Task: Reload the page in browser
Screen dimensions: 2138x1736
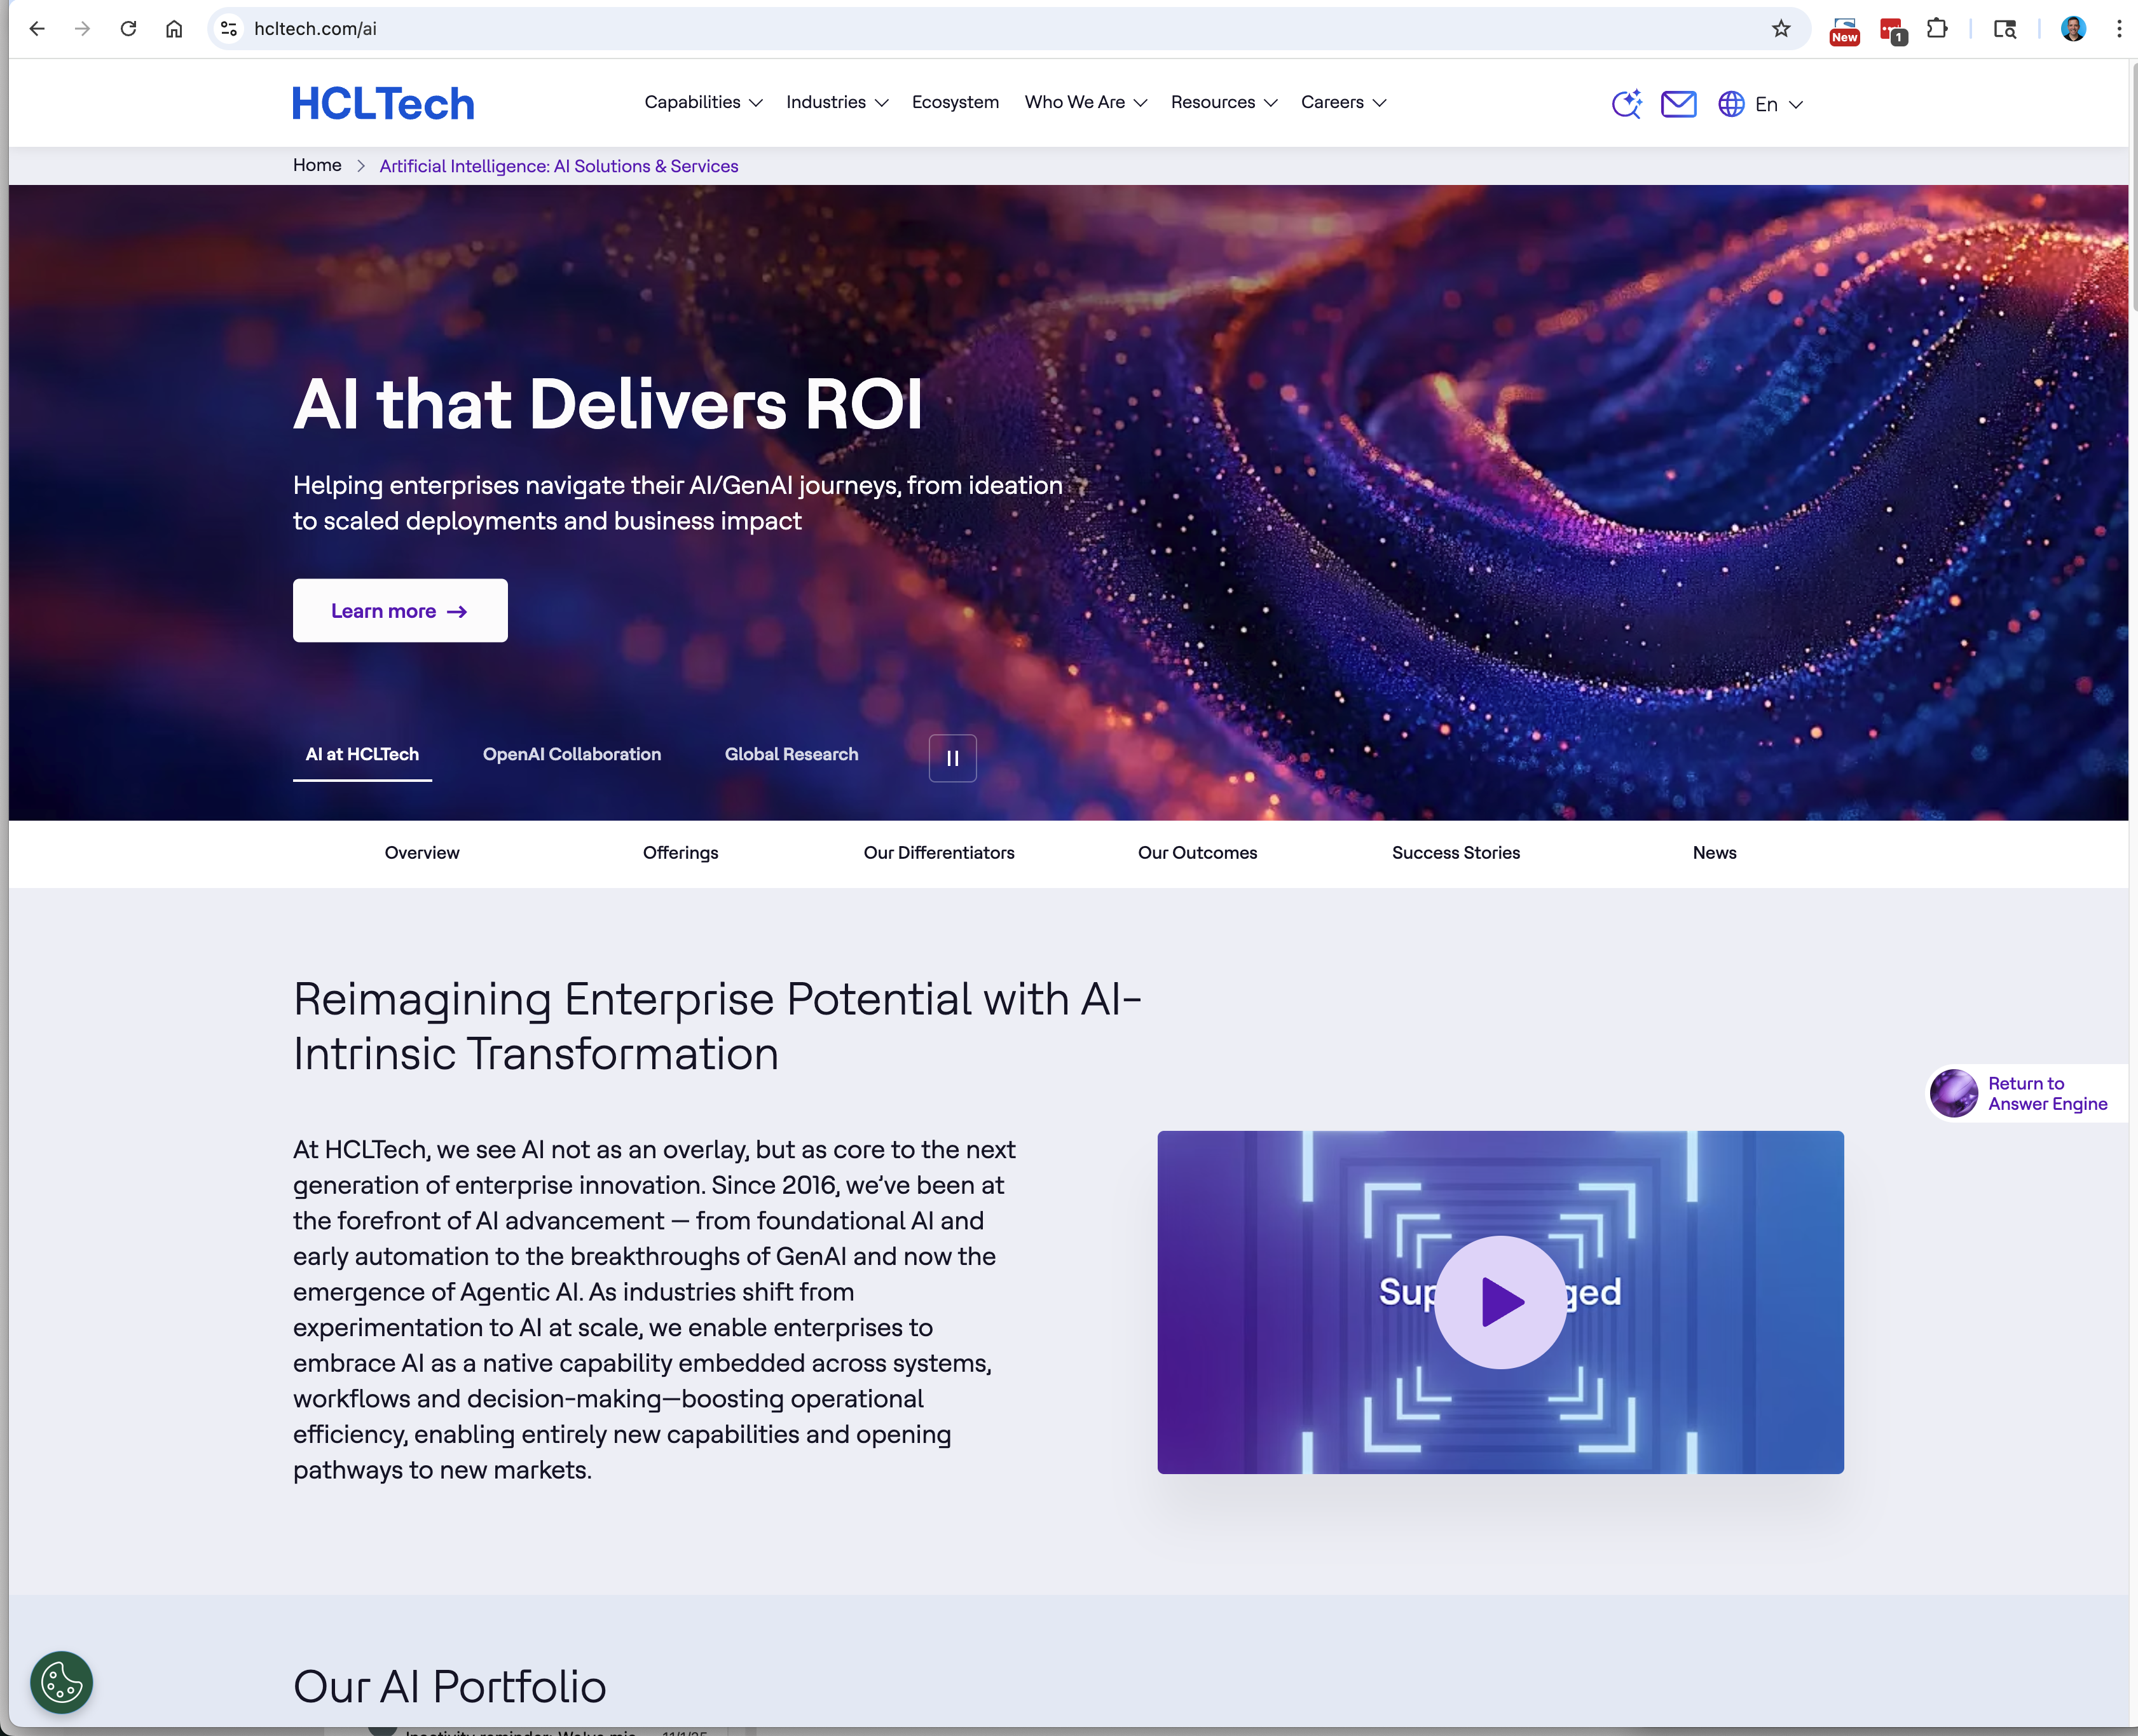Action: click(128, 29)
